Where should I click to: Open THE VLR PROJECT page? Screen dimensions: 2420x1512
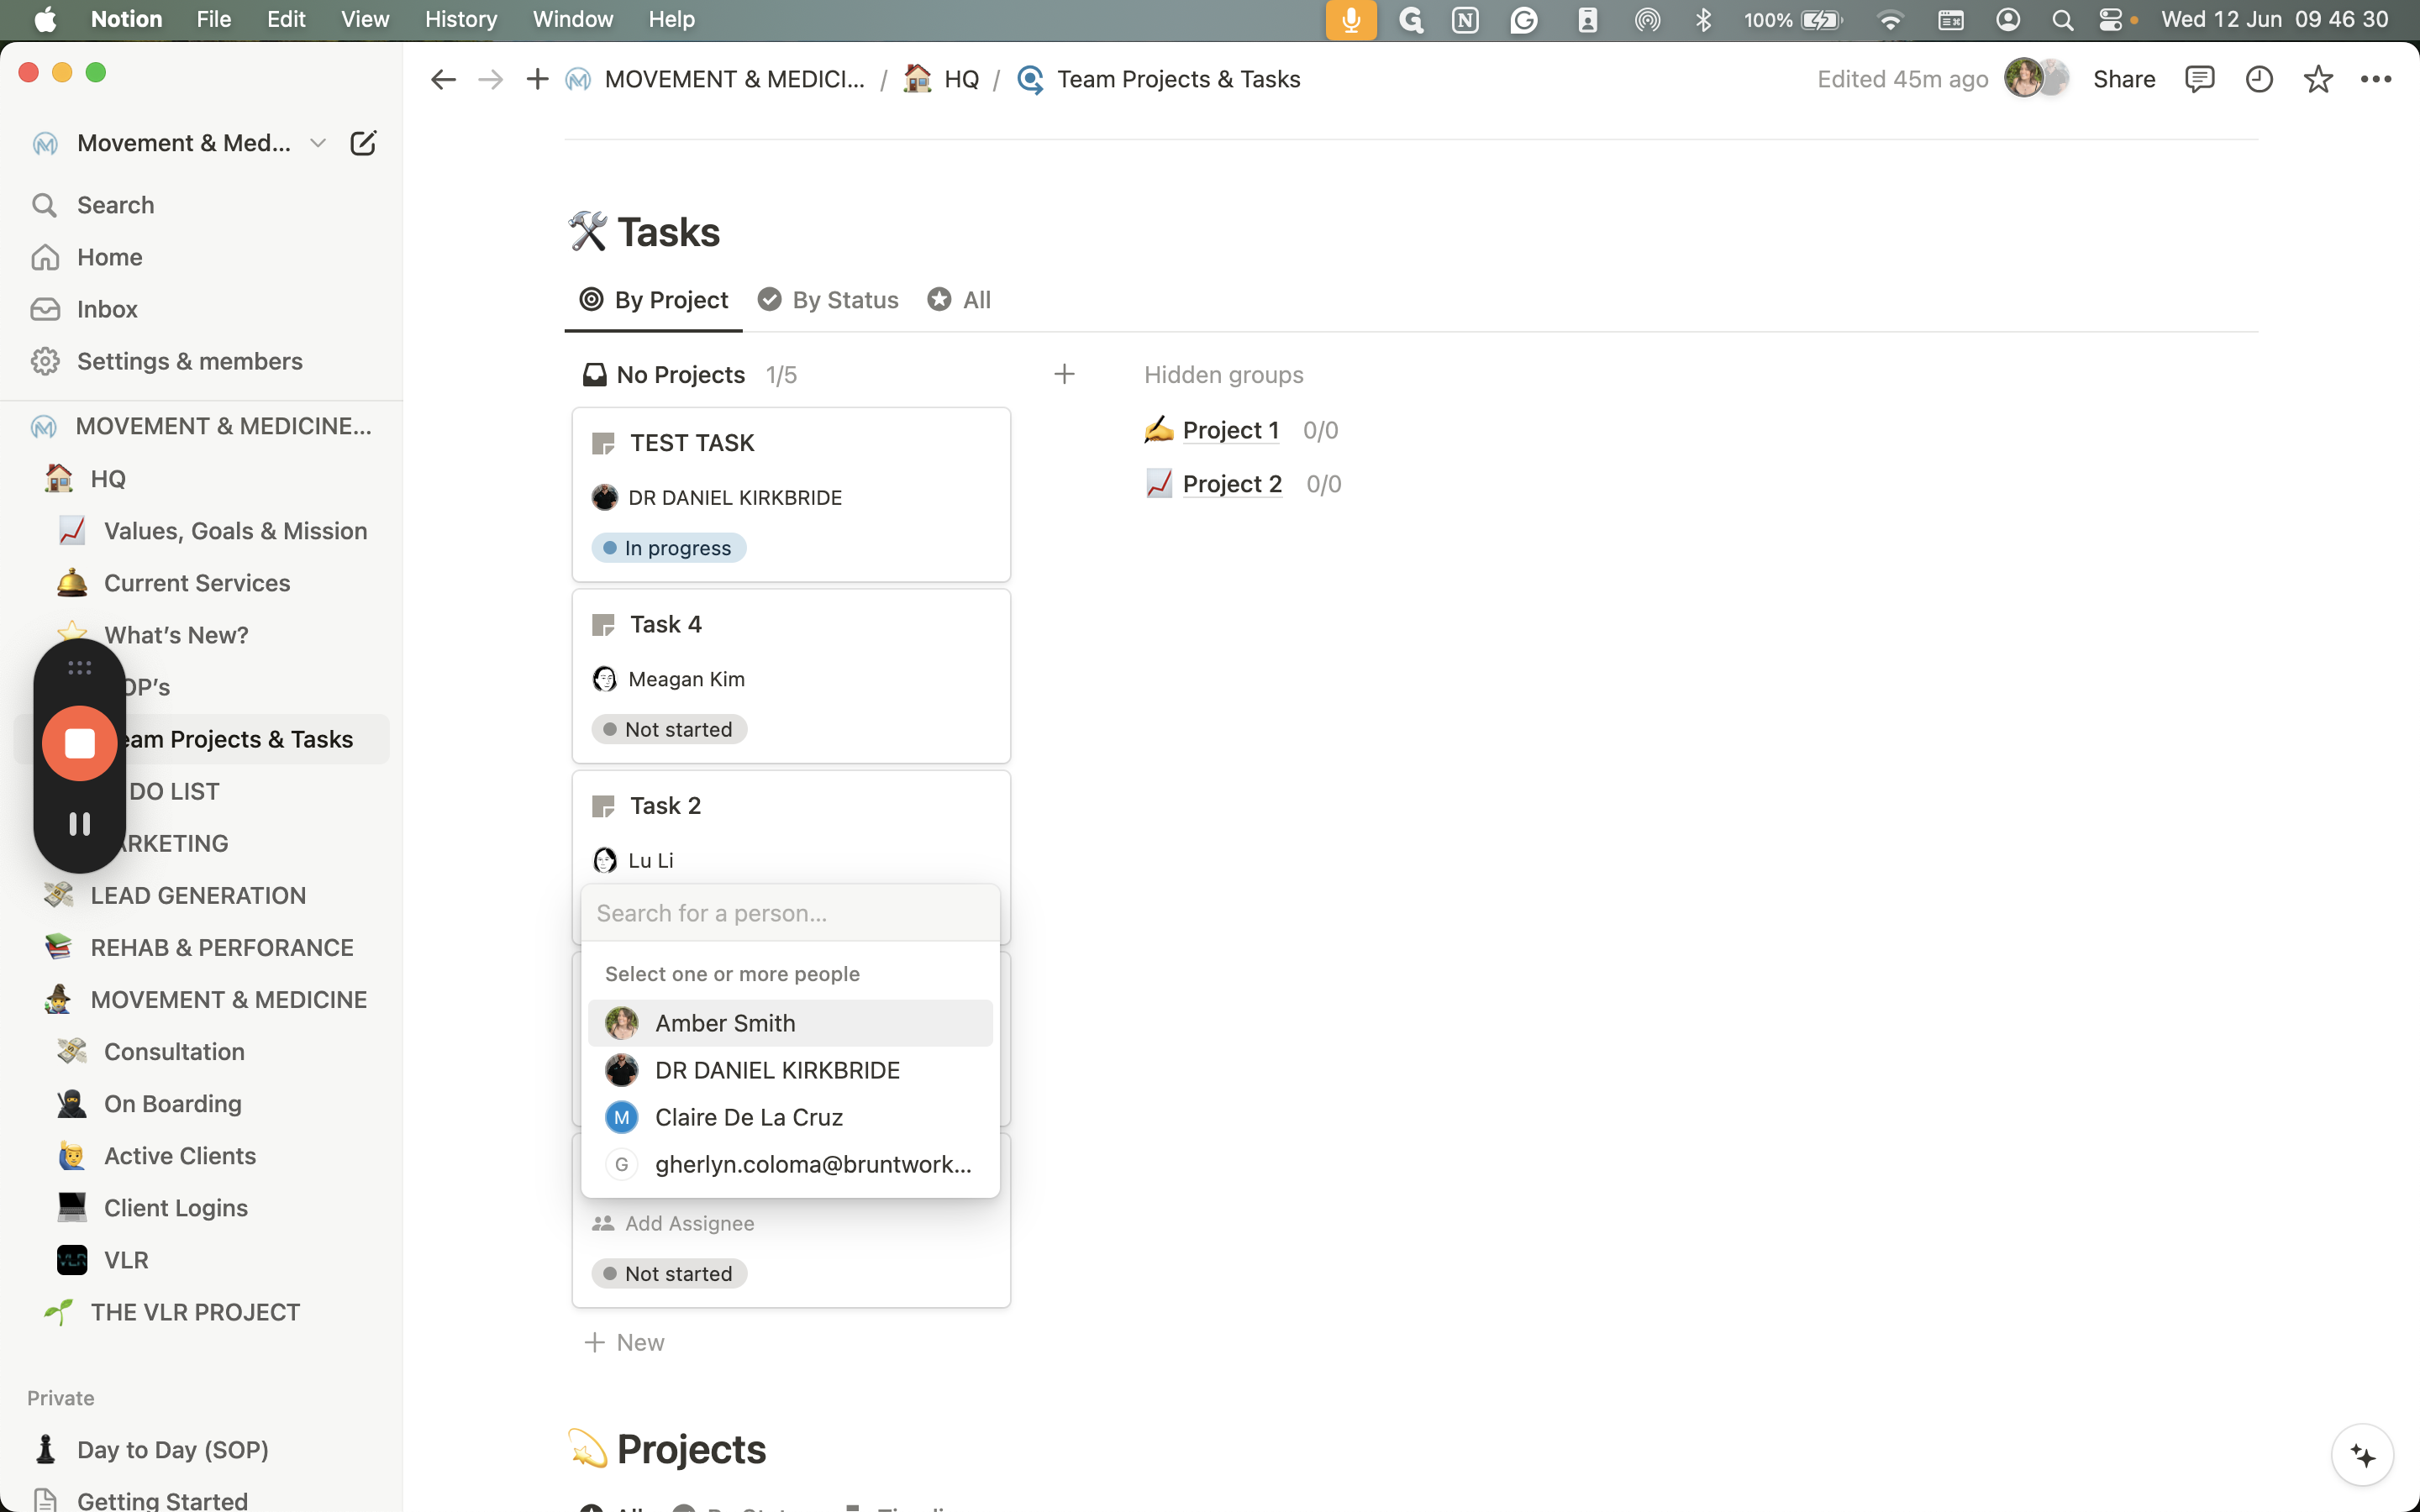202,1312
